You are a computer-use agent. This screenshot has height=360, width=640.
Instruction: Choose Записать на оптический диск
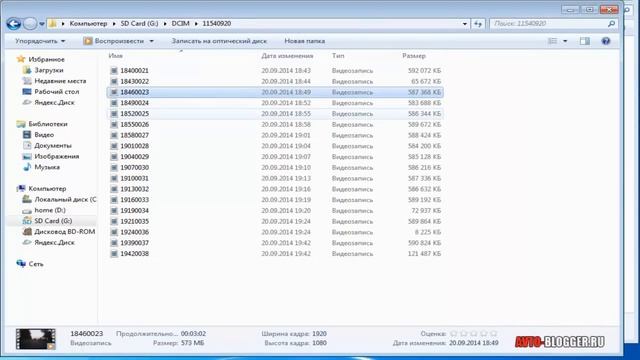219,41
